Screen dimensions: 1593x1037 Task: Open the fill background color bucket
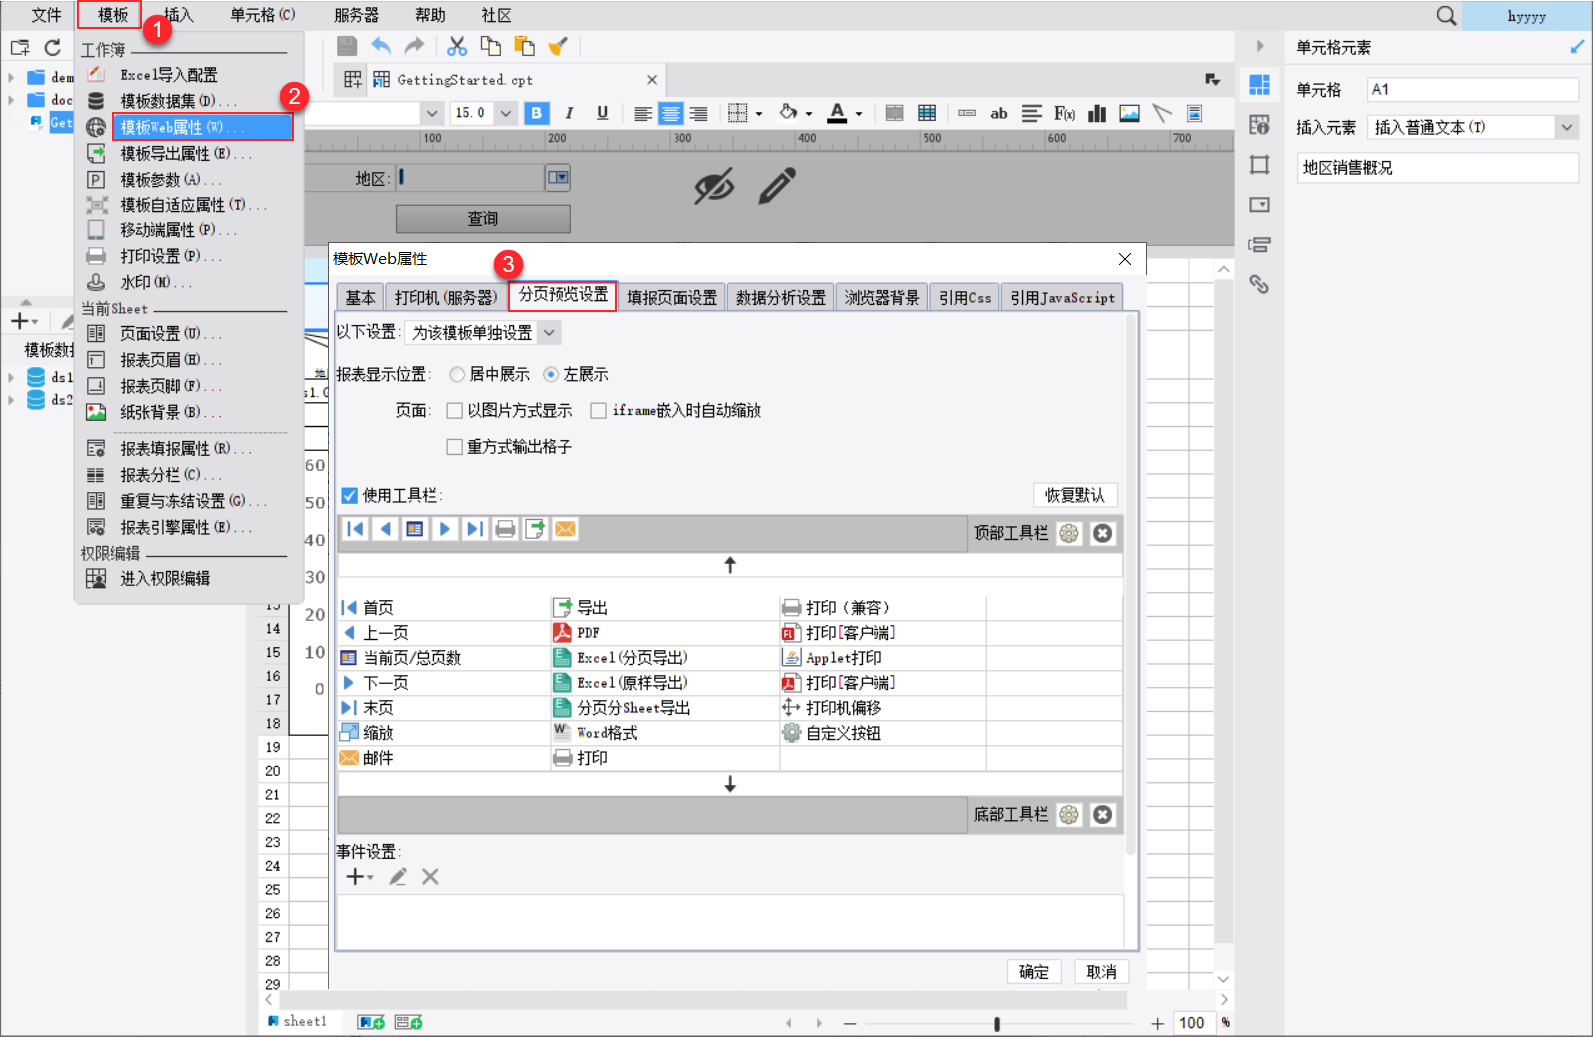point(795,113)
